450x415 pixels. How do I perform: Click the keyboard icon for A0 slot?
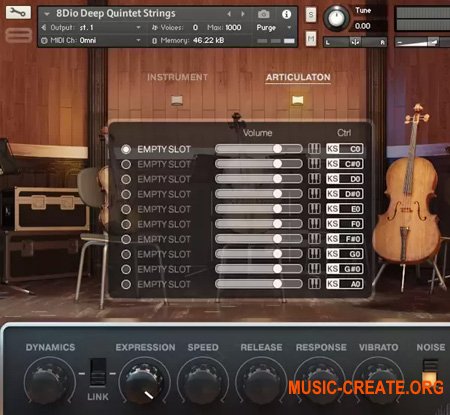[314, 284]
